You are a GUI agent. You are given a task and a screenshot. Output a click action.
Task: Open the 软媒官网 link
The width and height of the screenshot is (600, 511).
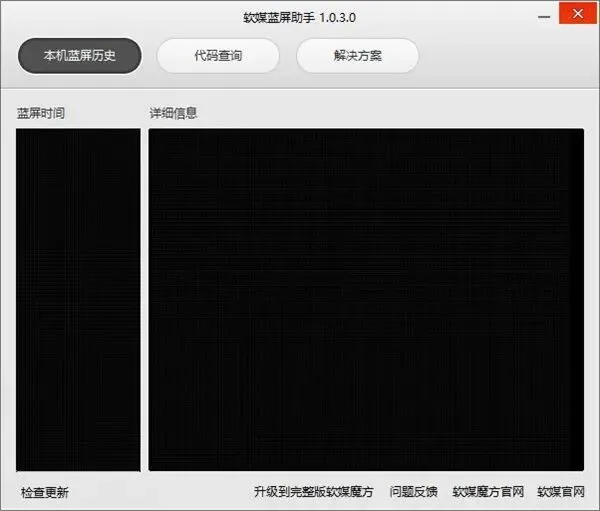[x=561, y=492]
